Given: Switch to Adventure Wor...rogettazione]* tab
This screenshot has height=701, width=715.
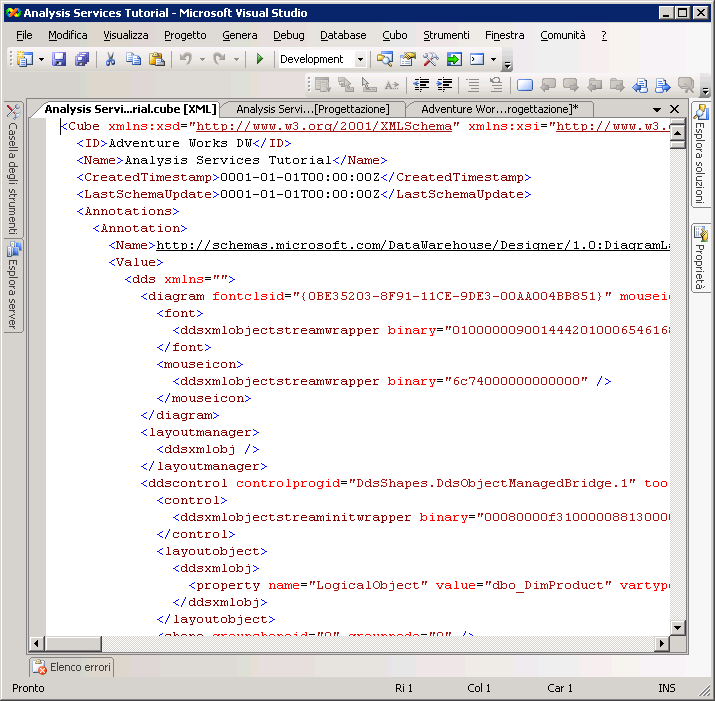Looking at the screenshot, I should (x=499, y=109).
